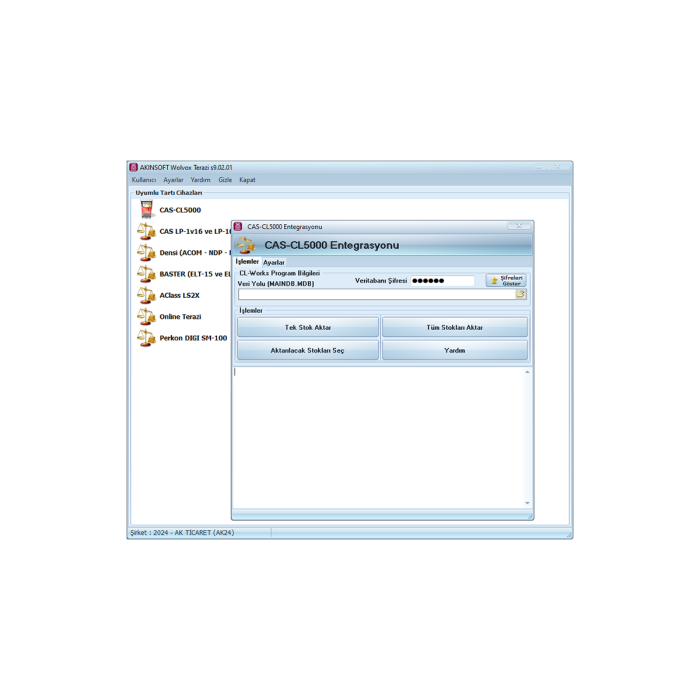Click the Şirket : 2024 - AK TİCARET status text
The height and width of the screenshot is (700, 700).
(182, 533)
